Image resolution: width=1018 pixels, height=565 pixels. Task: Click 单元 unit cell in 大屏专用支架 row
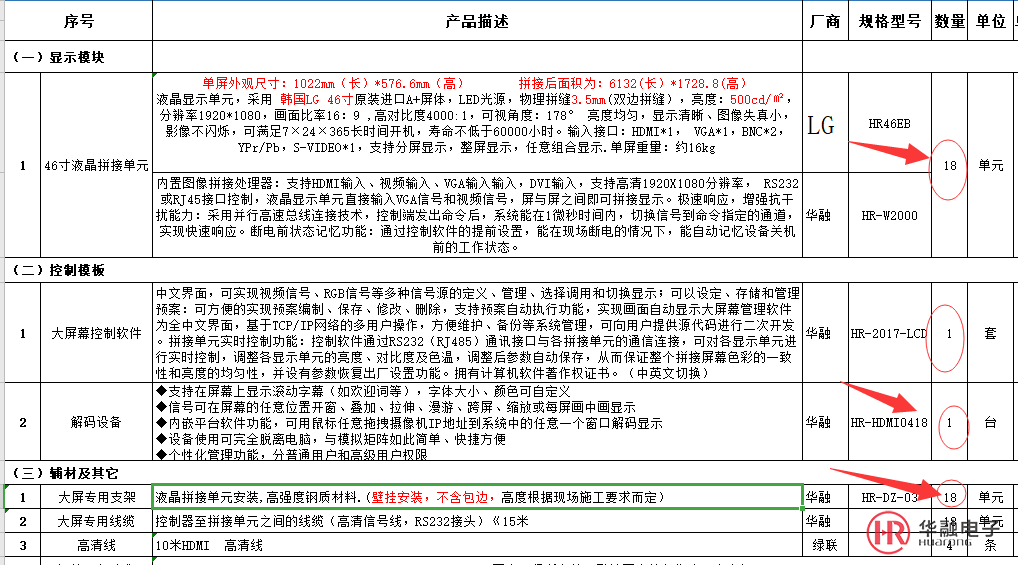click(x=991, y=497)
